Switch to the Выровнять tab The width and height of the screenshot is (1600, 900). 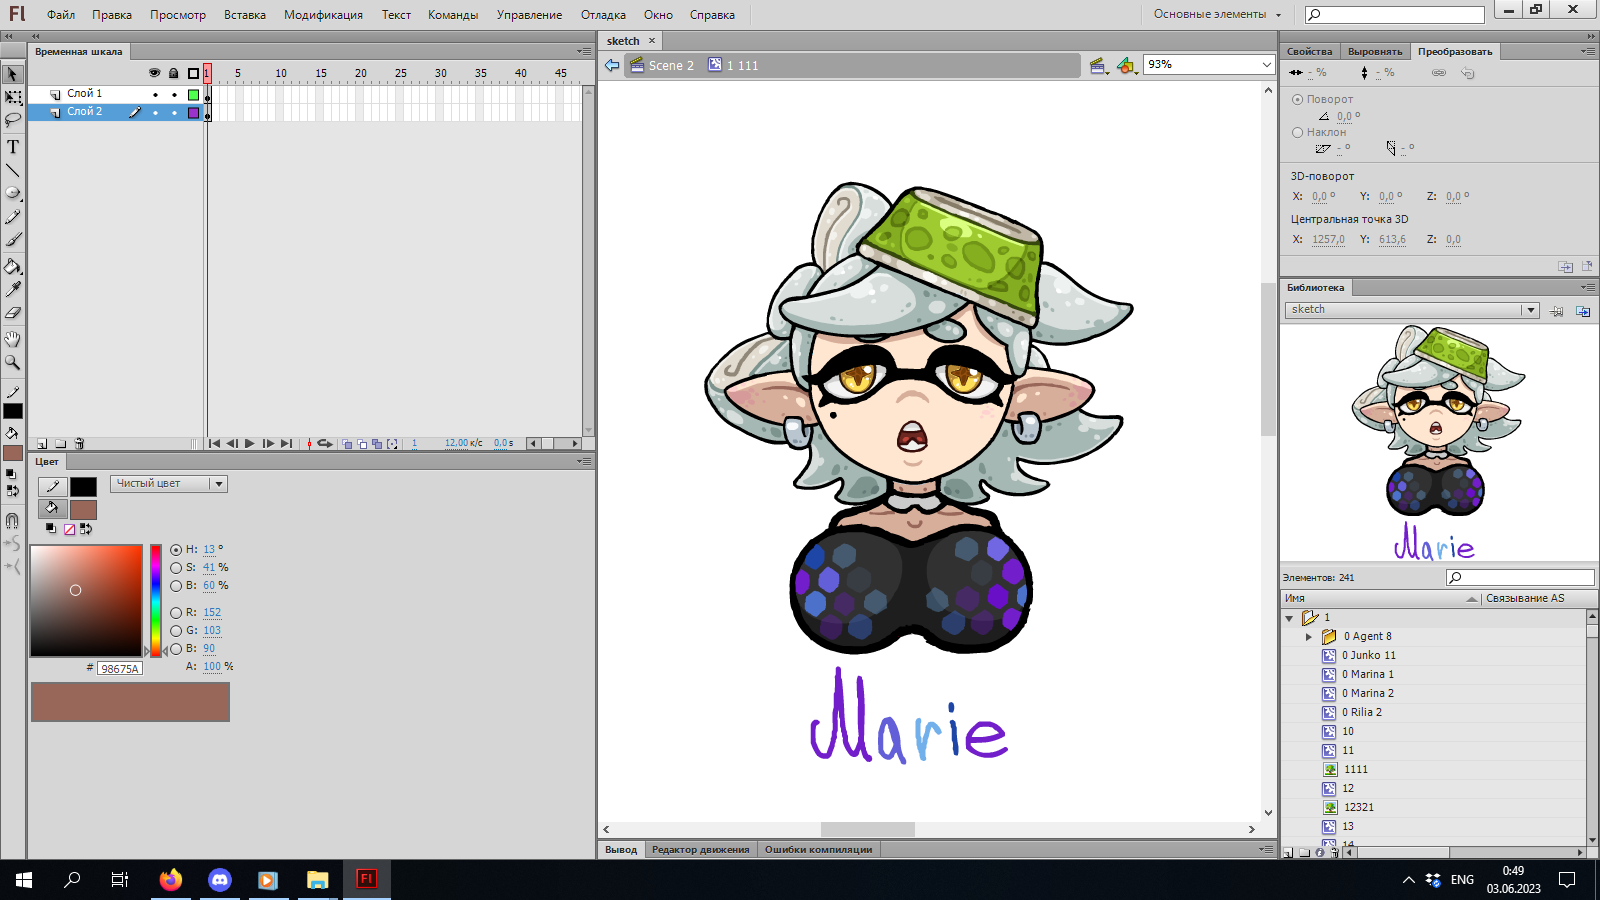click(x=1375, y=51)
